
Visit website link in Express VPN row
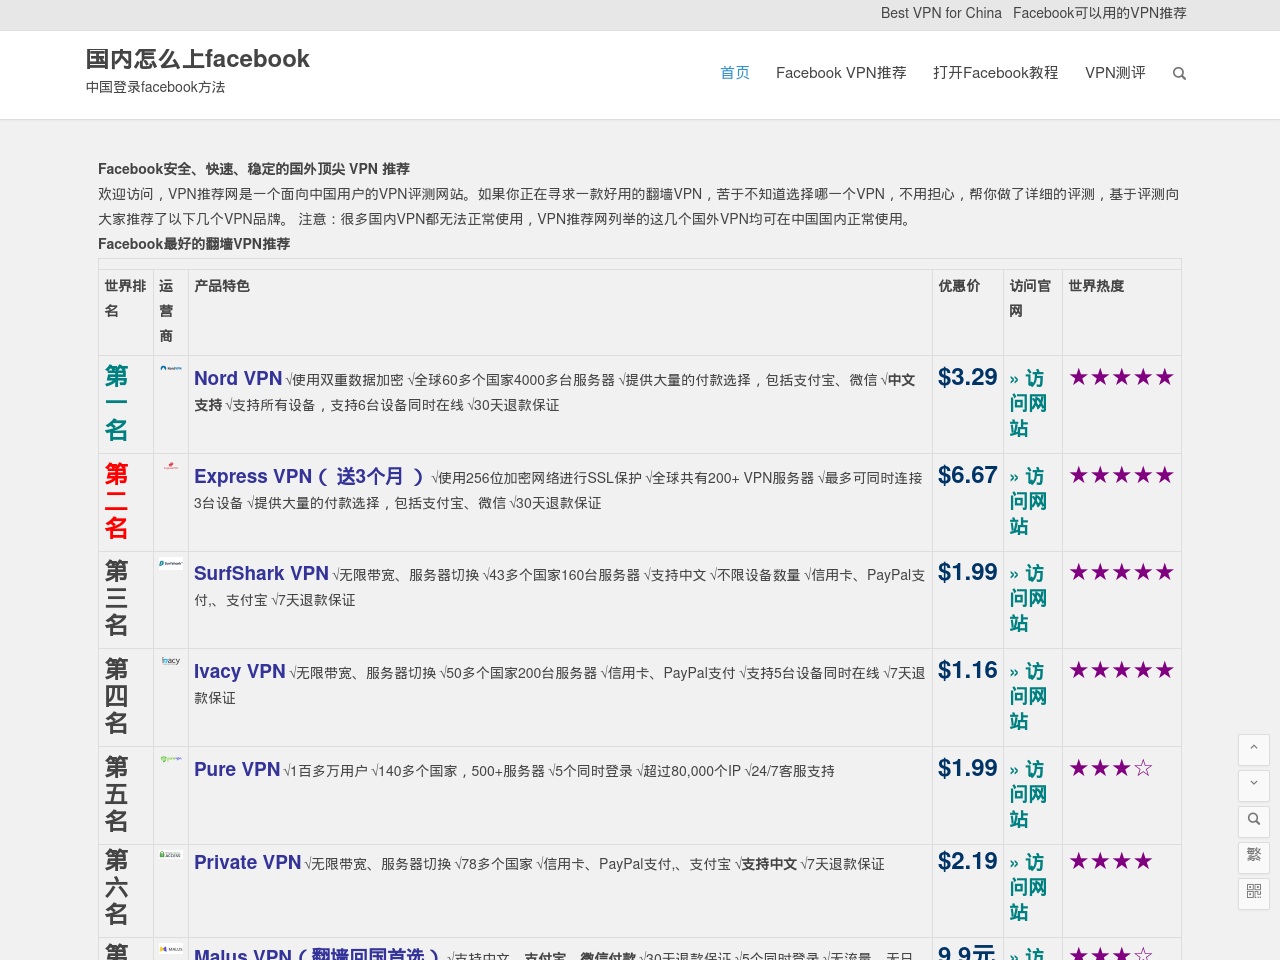[x=1028, y=501]
